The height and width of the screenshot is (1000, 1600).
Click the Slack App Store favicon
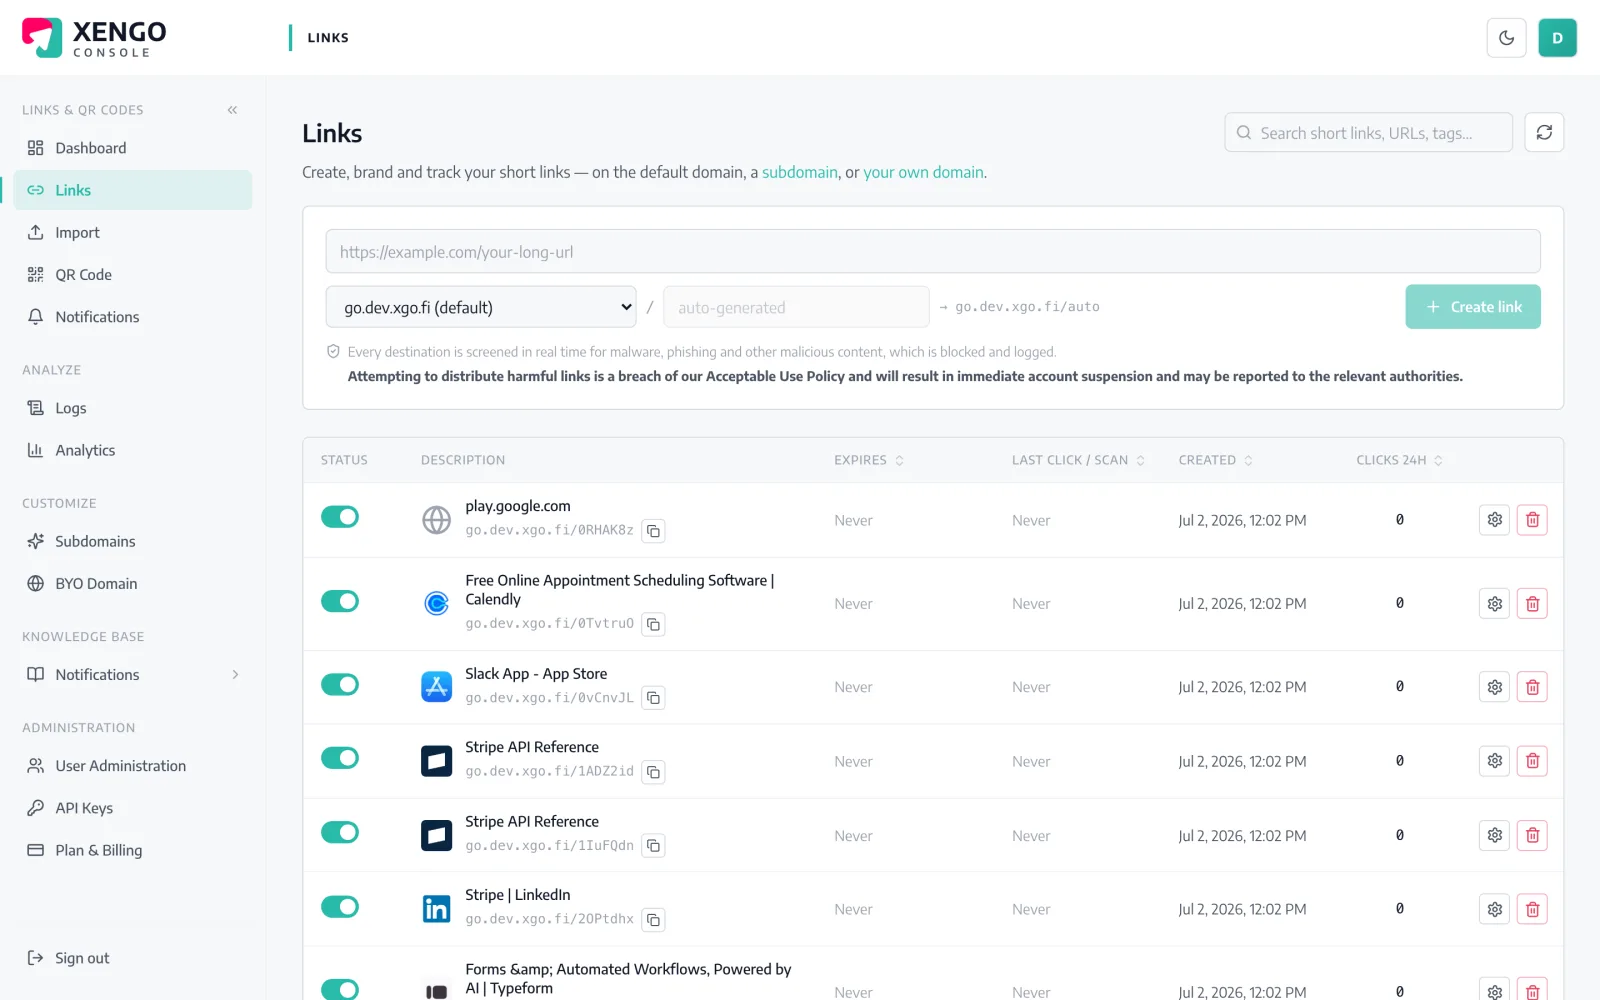coord(436,687)
